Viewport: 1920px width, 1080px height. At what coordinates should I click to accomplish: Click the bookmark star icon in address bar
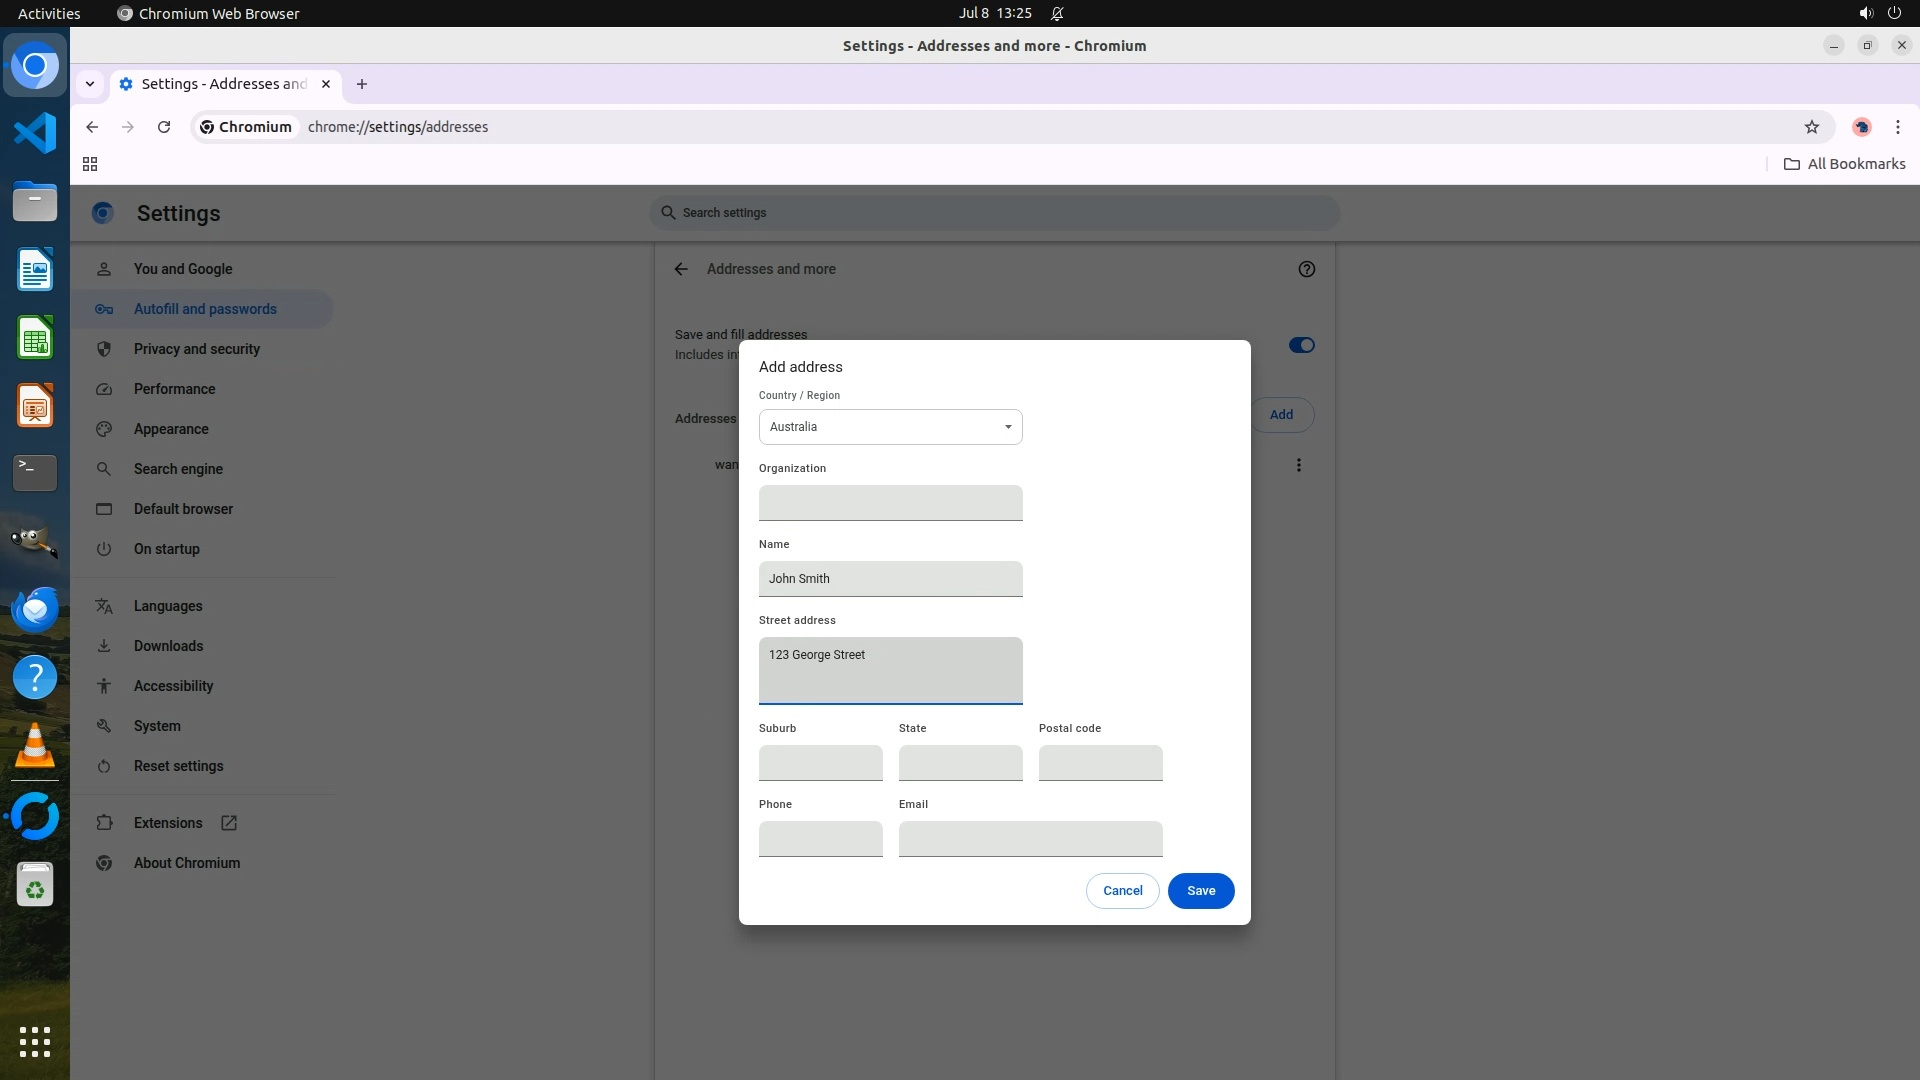1811,127
